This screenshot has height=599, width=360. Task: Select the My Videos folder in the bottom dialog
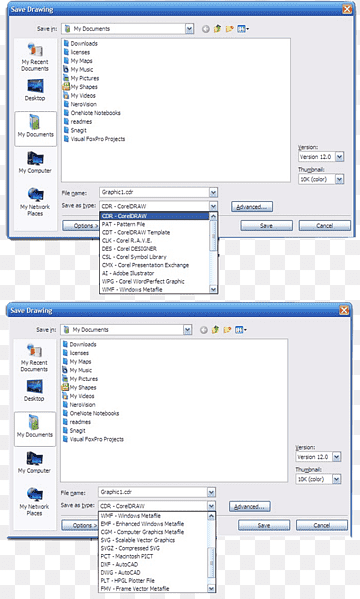point(78,396)
